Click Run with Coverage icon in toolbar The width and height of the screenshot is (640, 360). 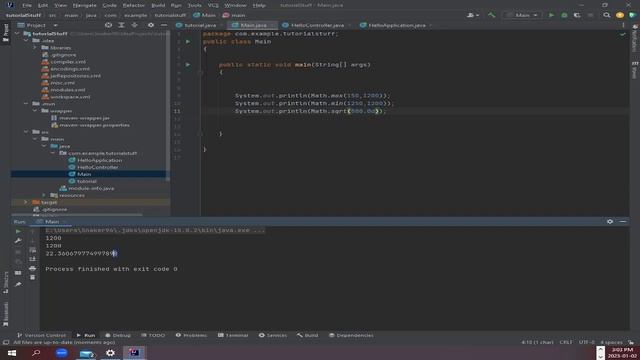tap(577, 15)
